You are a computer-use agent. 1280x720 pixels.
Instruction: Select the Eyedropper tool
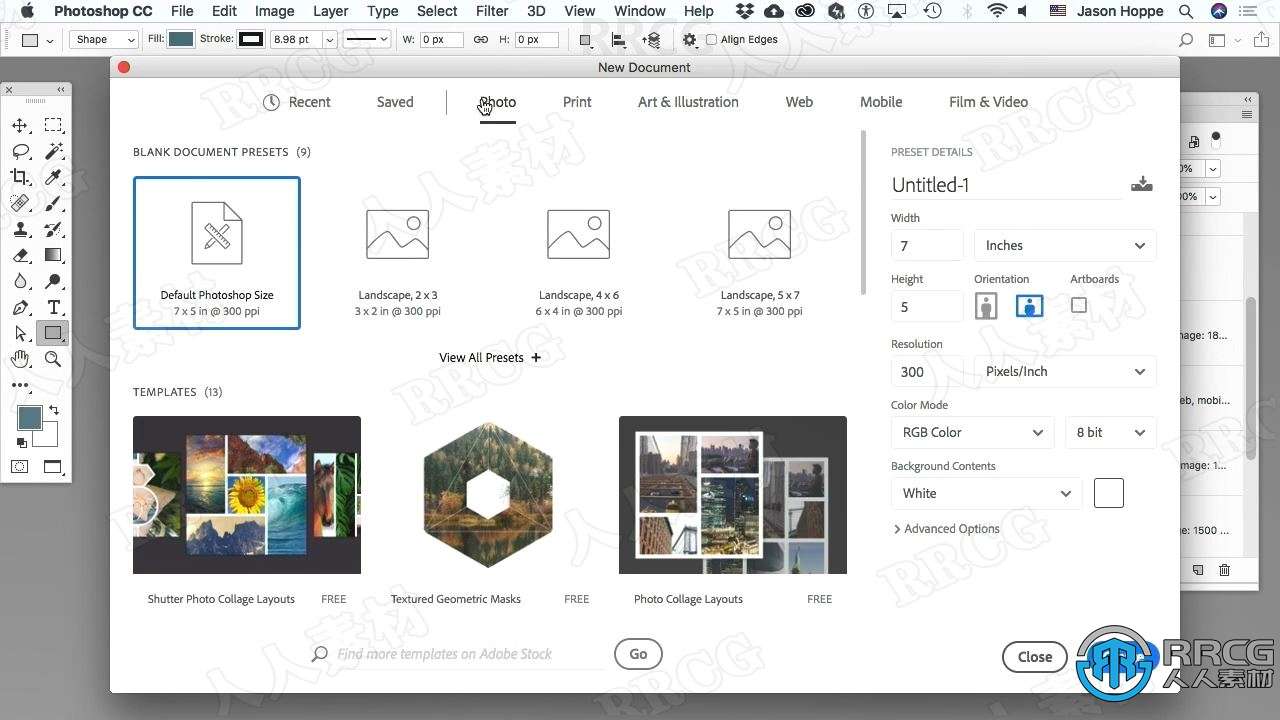(53, 177)
